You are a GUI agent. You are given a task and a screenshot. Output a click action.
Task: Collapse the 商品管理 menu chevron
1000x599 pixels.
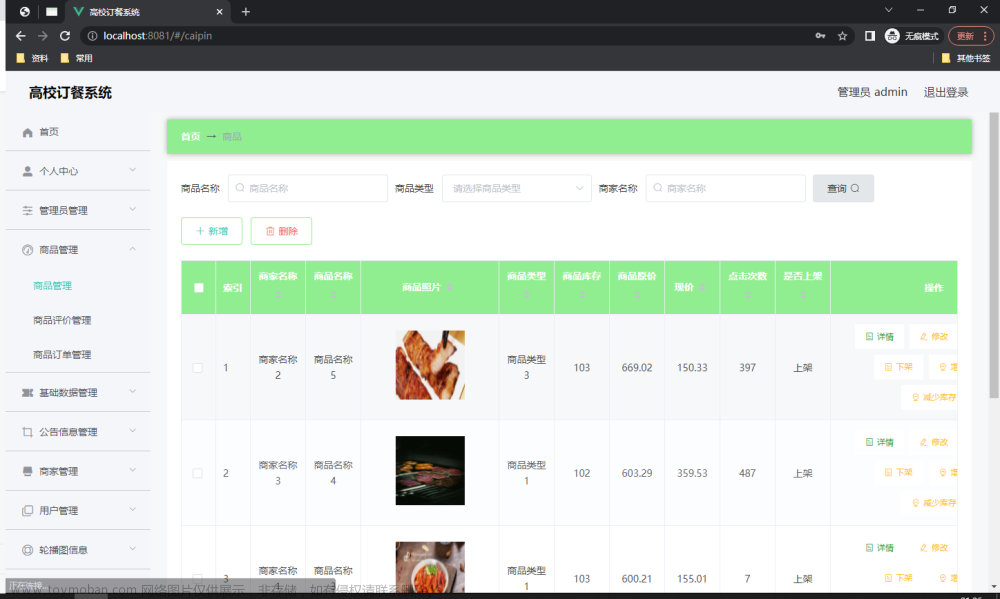pyautogui.click(x=133, y=249)
